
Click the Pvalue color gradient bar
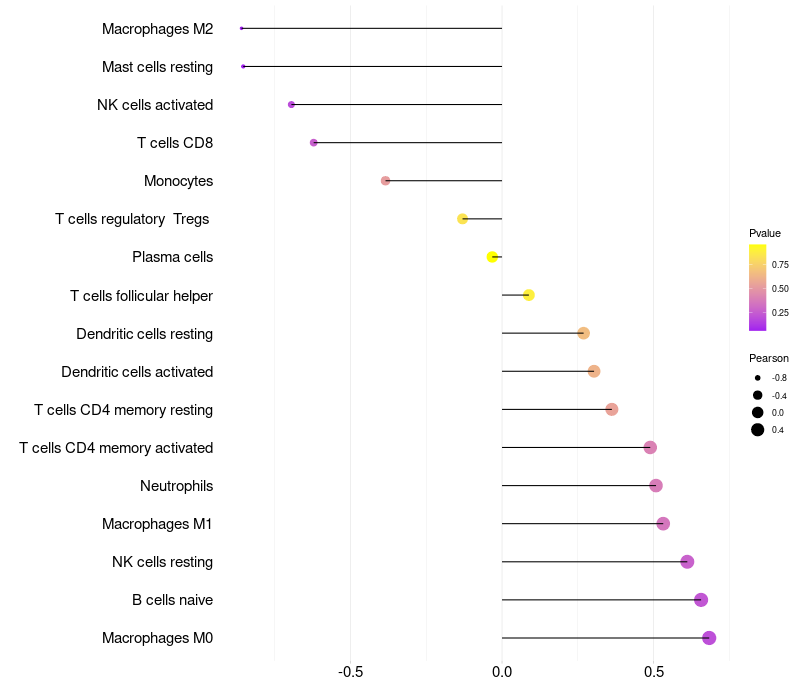758,287
